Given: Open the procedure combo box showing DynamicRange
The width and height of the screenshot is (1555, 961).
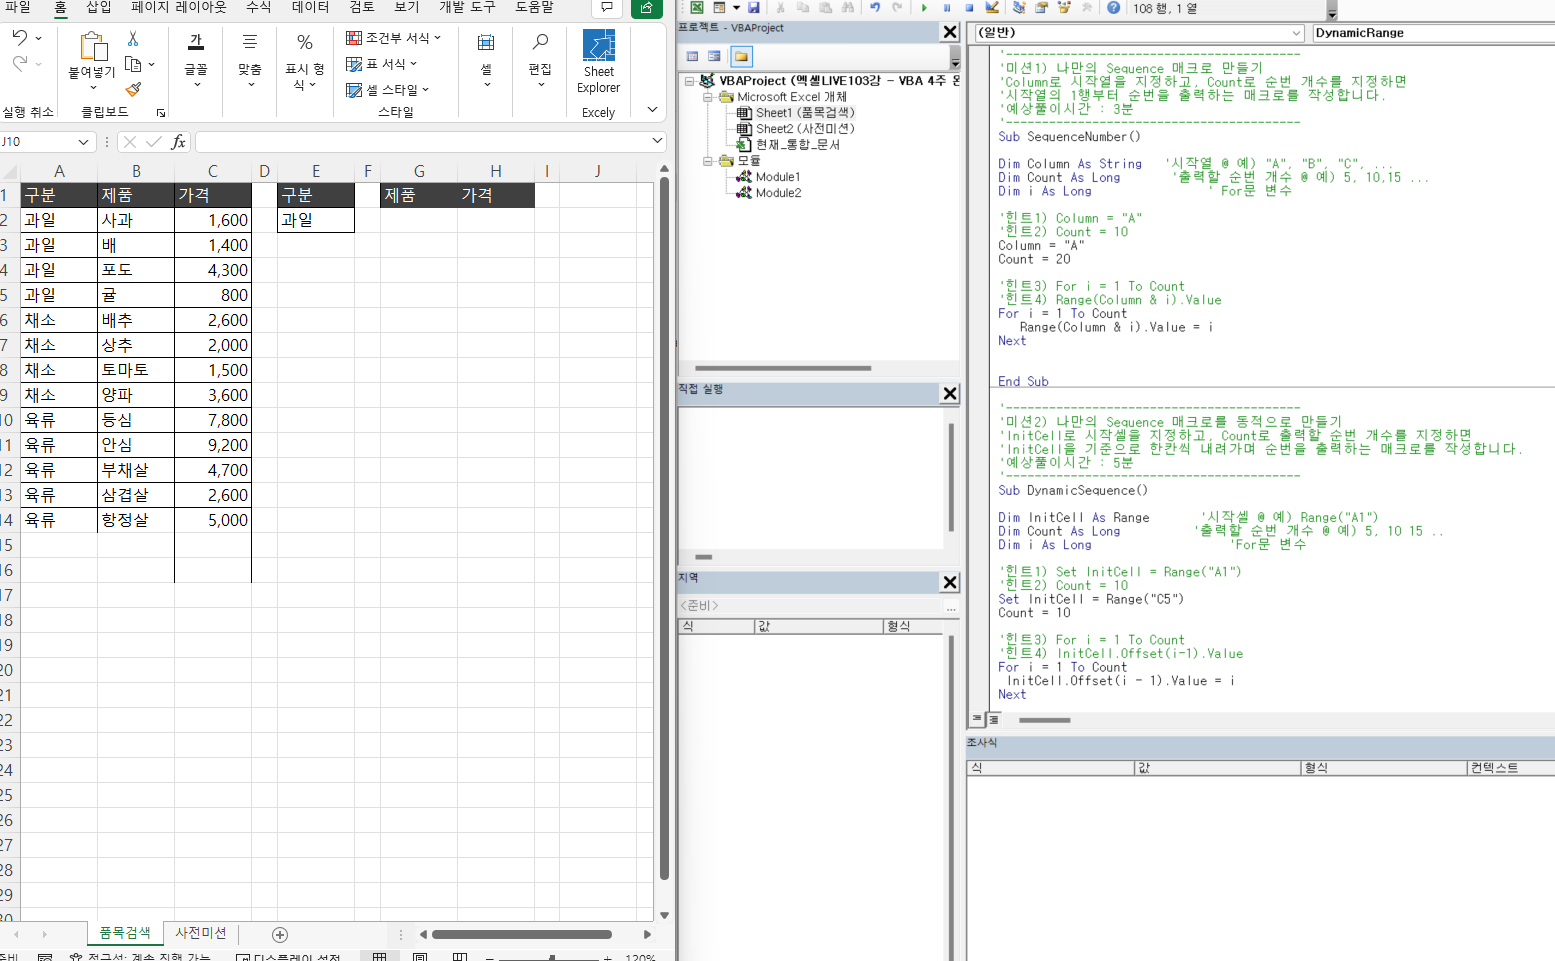Looking at the screenshot, I should [1433, 33].
